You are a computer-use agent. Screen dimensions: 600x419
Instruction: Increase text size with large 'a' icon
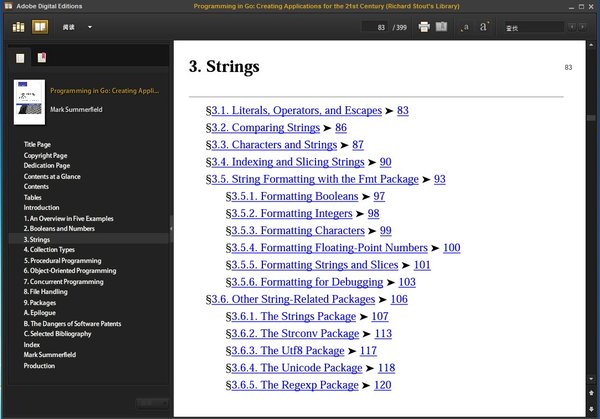[x=484, y=27]
